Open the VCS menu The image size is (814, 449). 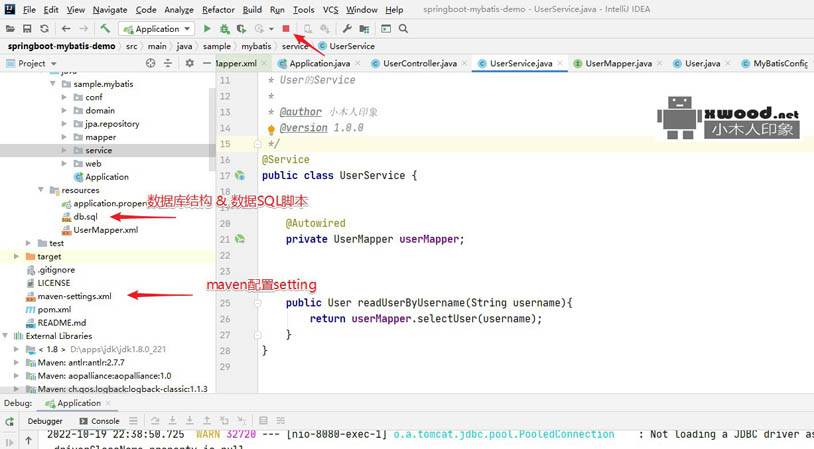331,9
